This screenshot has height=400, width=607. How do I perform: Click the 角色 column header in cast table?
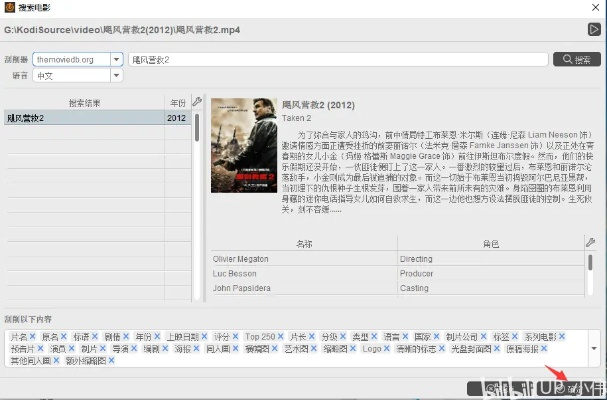coord(491,244)
